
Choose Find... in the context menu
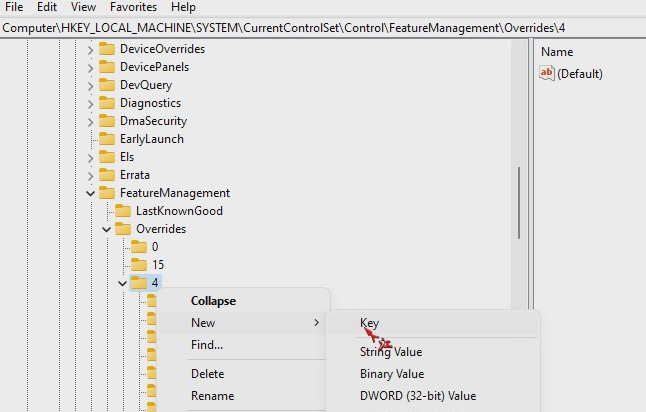[244, 344]
